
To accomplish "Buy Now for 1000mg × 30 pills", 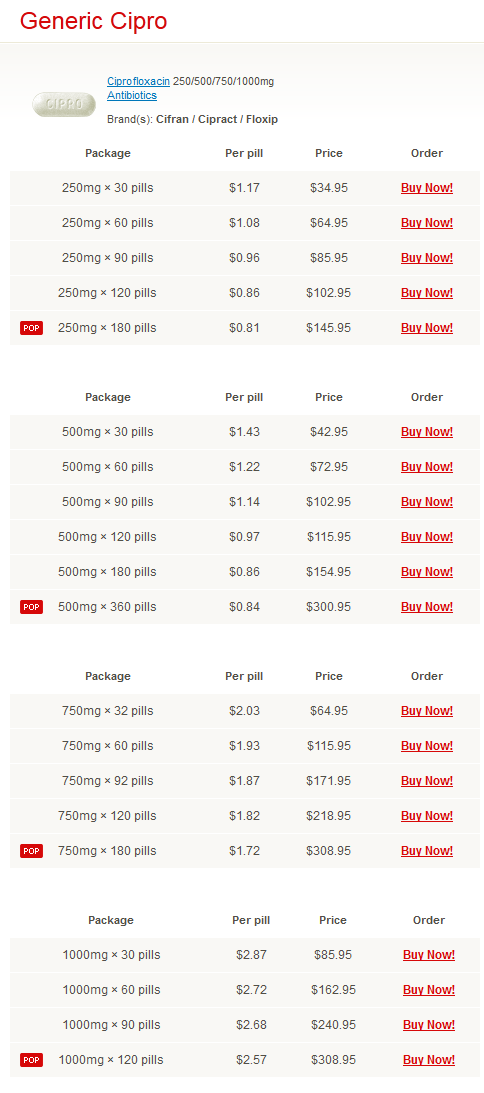I will [x=429, y=954].
